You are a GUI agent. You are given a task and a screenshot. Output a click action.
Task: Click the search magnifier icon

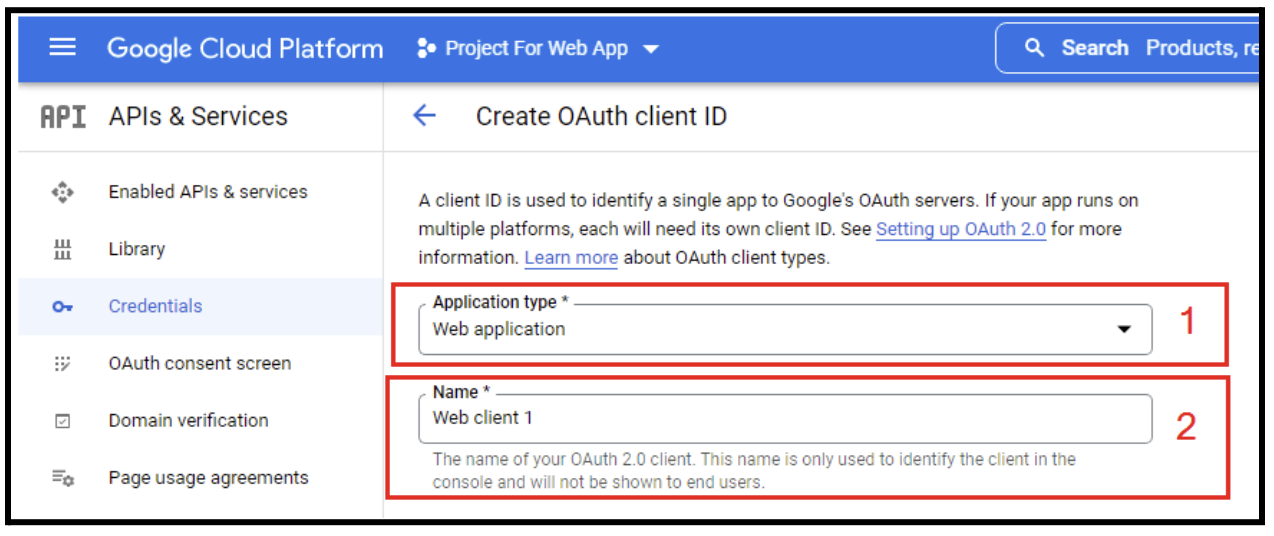point(1035,48)
